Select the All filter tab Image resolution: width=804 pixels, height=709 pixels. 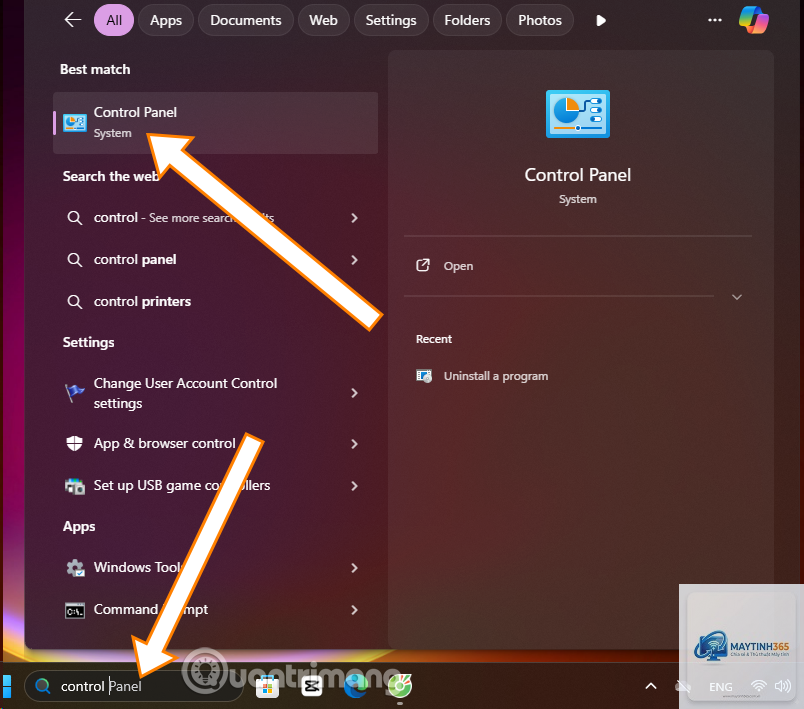coord(114,20)
